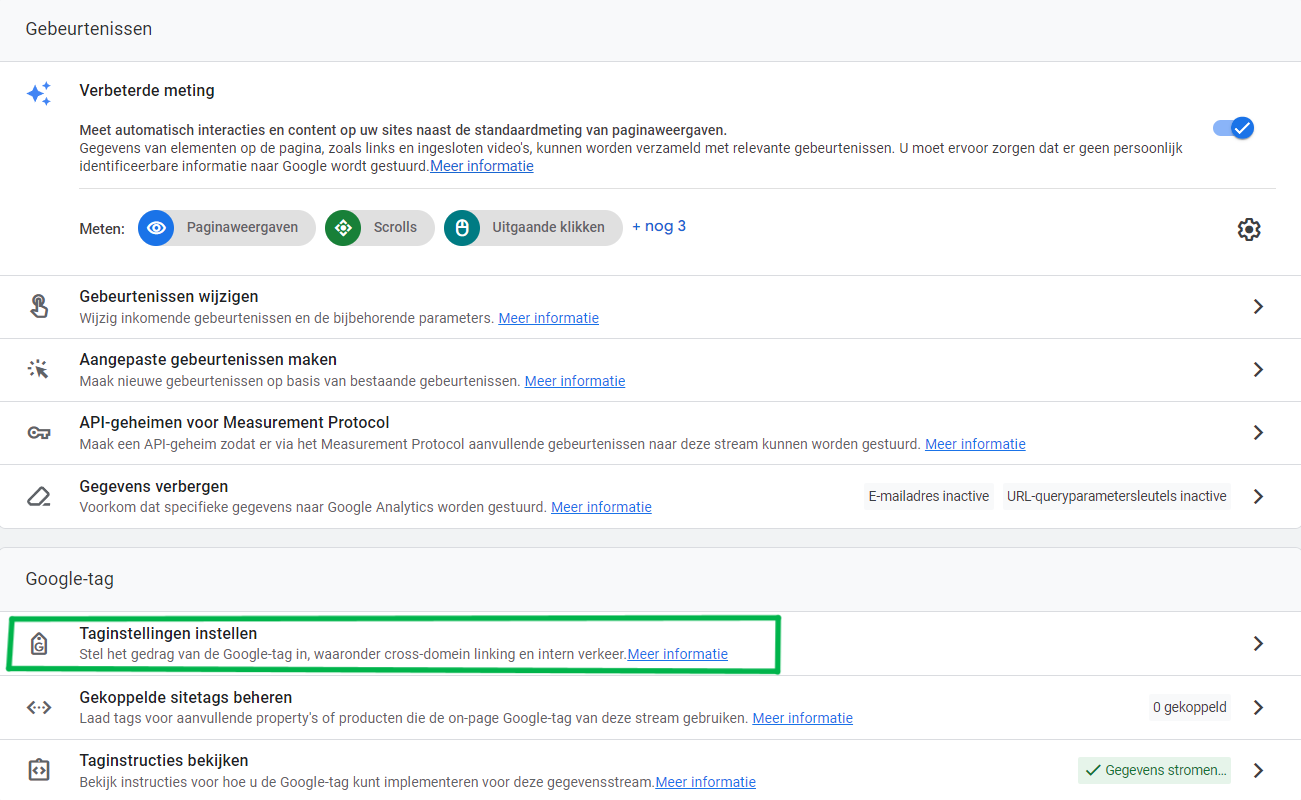Click the key icon for API-geheimen
The height and width of the screenshot is (800, 1301).
[x=39, y=433]
